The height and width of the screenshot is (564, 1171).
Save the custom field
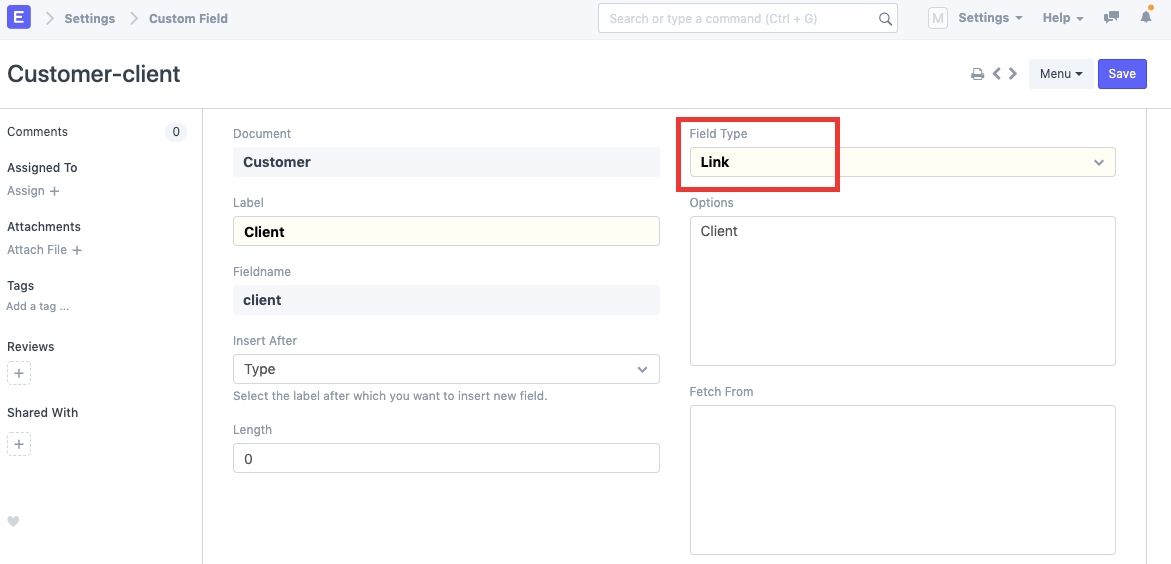click(x=1122, y=74)
